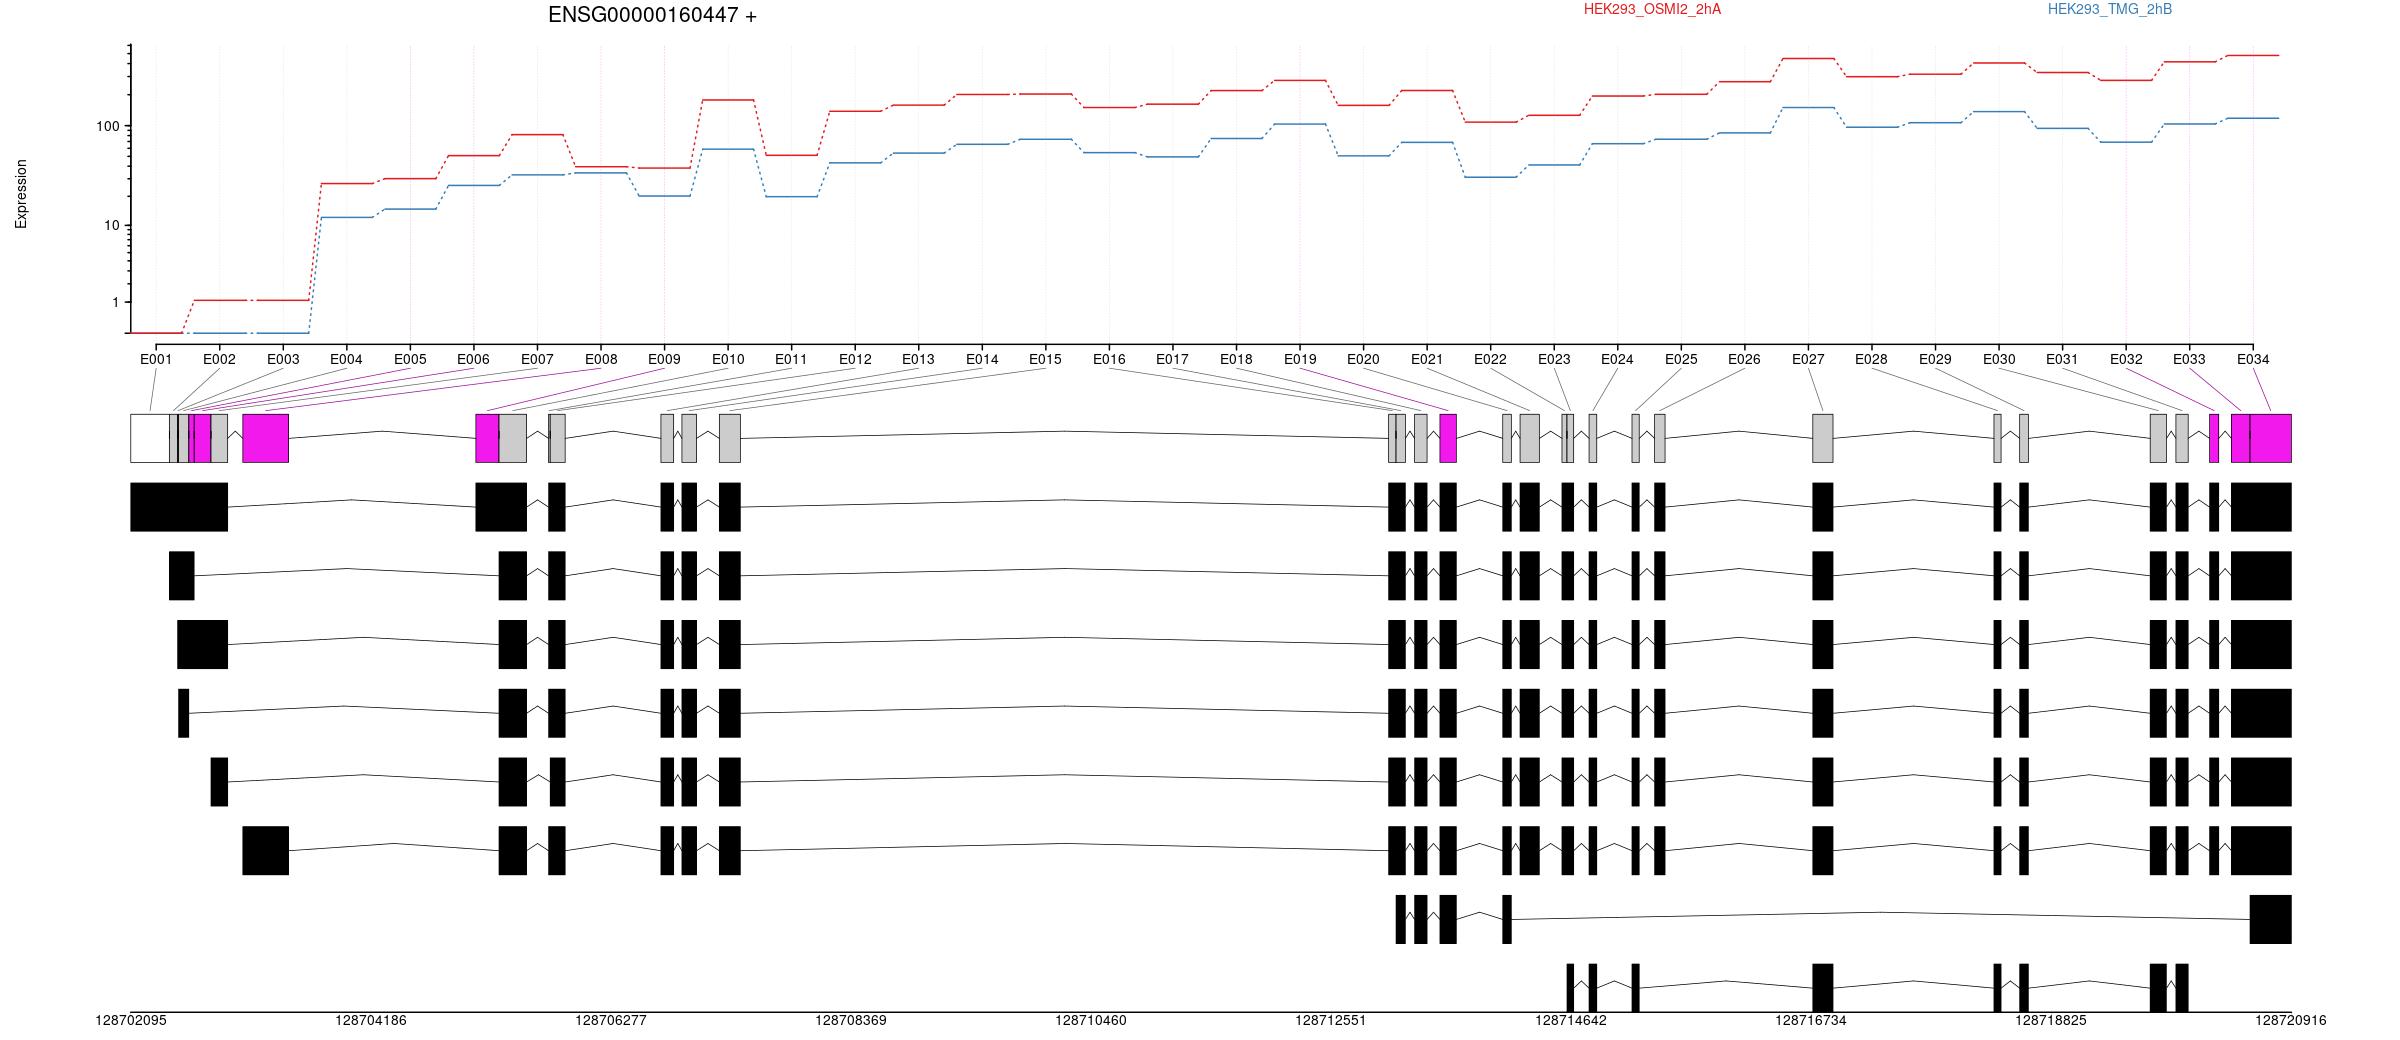Click genomic coordinate 128702095
Image resolution: width=2400 pixels, height=1040 pixels.
point(131,1021)
